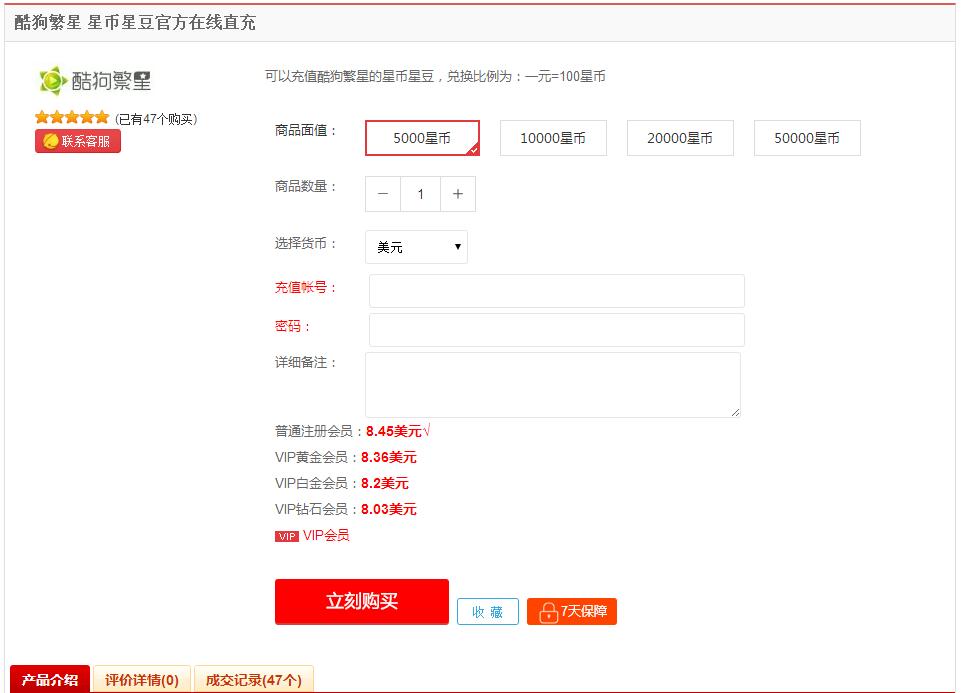Pick the 50000星币 denomination option
Viewport: 962px width, 693px height.
click(x=807, y=138)
